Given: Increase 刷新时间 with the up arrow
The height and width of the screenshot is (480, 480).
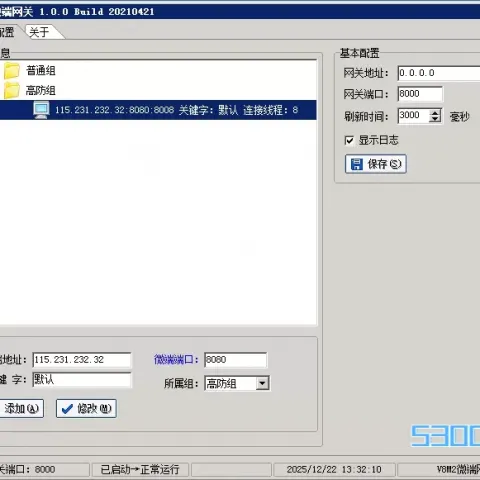Looking at the screenshot, I should click(435, 113).
